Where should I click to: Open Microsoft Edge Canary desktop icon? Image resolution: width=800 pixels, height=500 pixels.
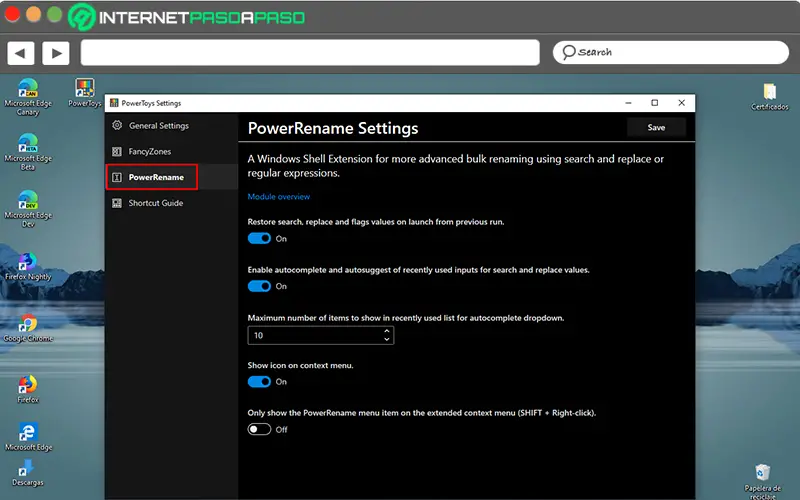click(27, 89)
